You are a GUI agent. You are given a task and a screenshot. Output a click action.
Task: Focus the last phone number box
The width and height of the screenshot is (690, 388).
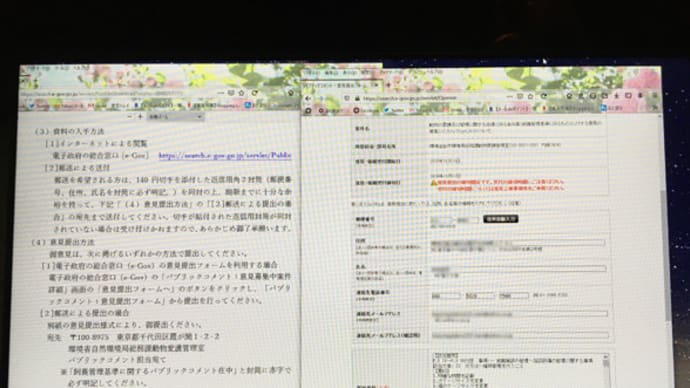click(x=514, y=296)
